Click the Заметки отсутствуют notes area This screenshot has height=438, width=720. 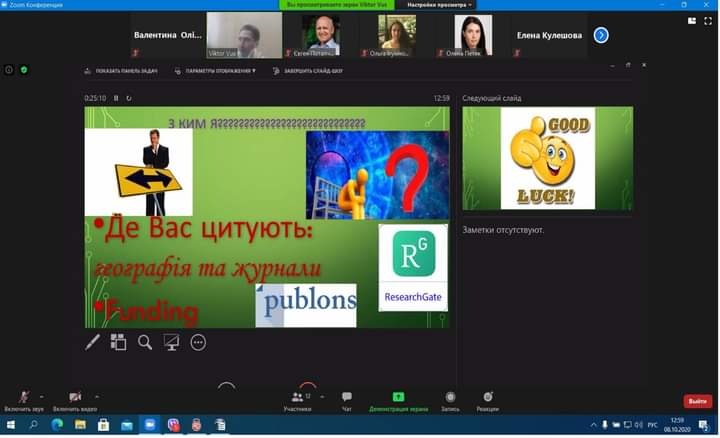click(503, 230)
